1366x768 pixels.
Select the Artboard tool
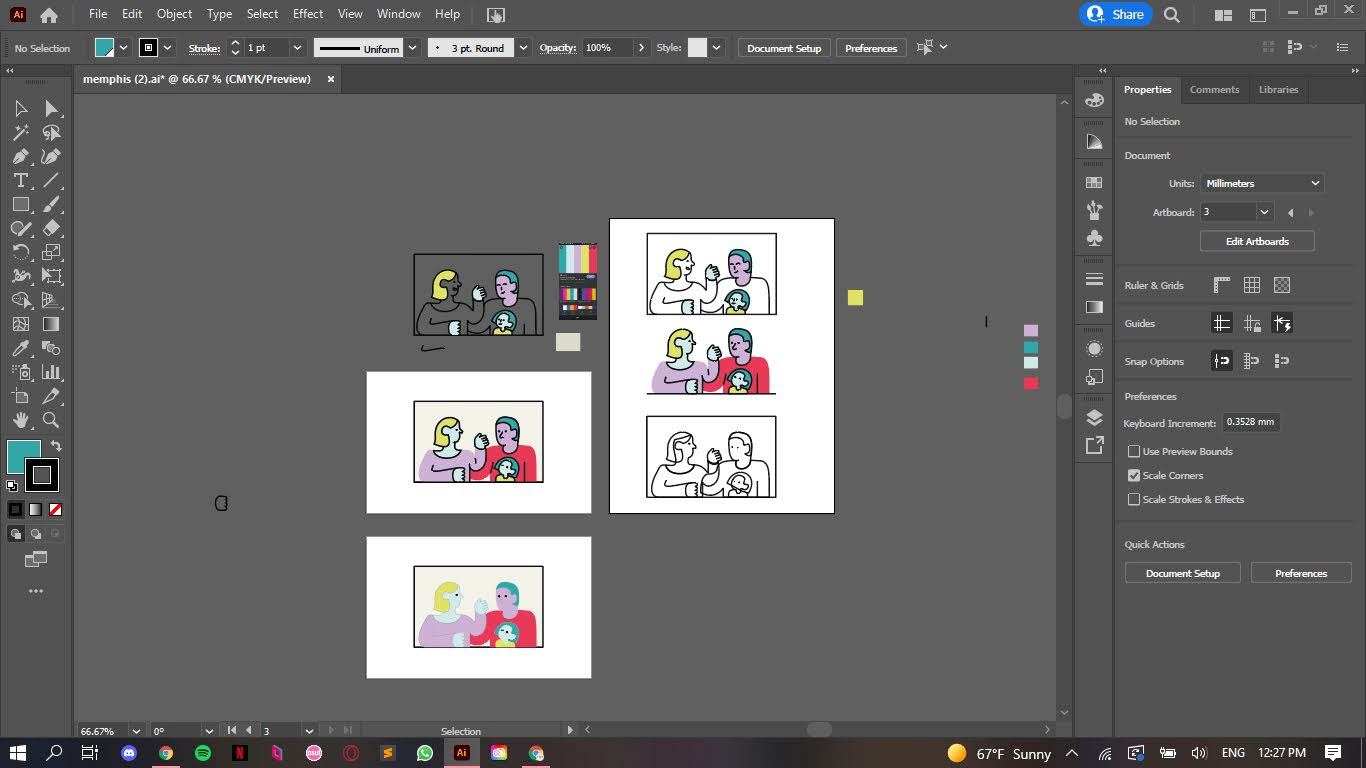click(x=21, y=396)
